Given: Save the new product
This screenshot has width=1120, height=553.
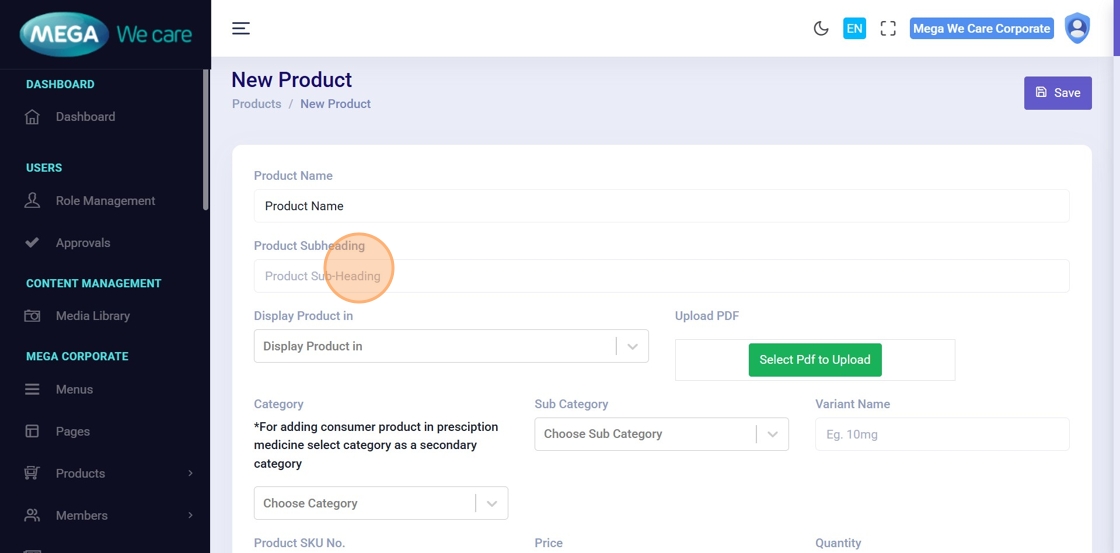Looking at the screenshot, I should tap(1057, 93).
